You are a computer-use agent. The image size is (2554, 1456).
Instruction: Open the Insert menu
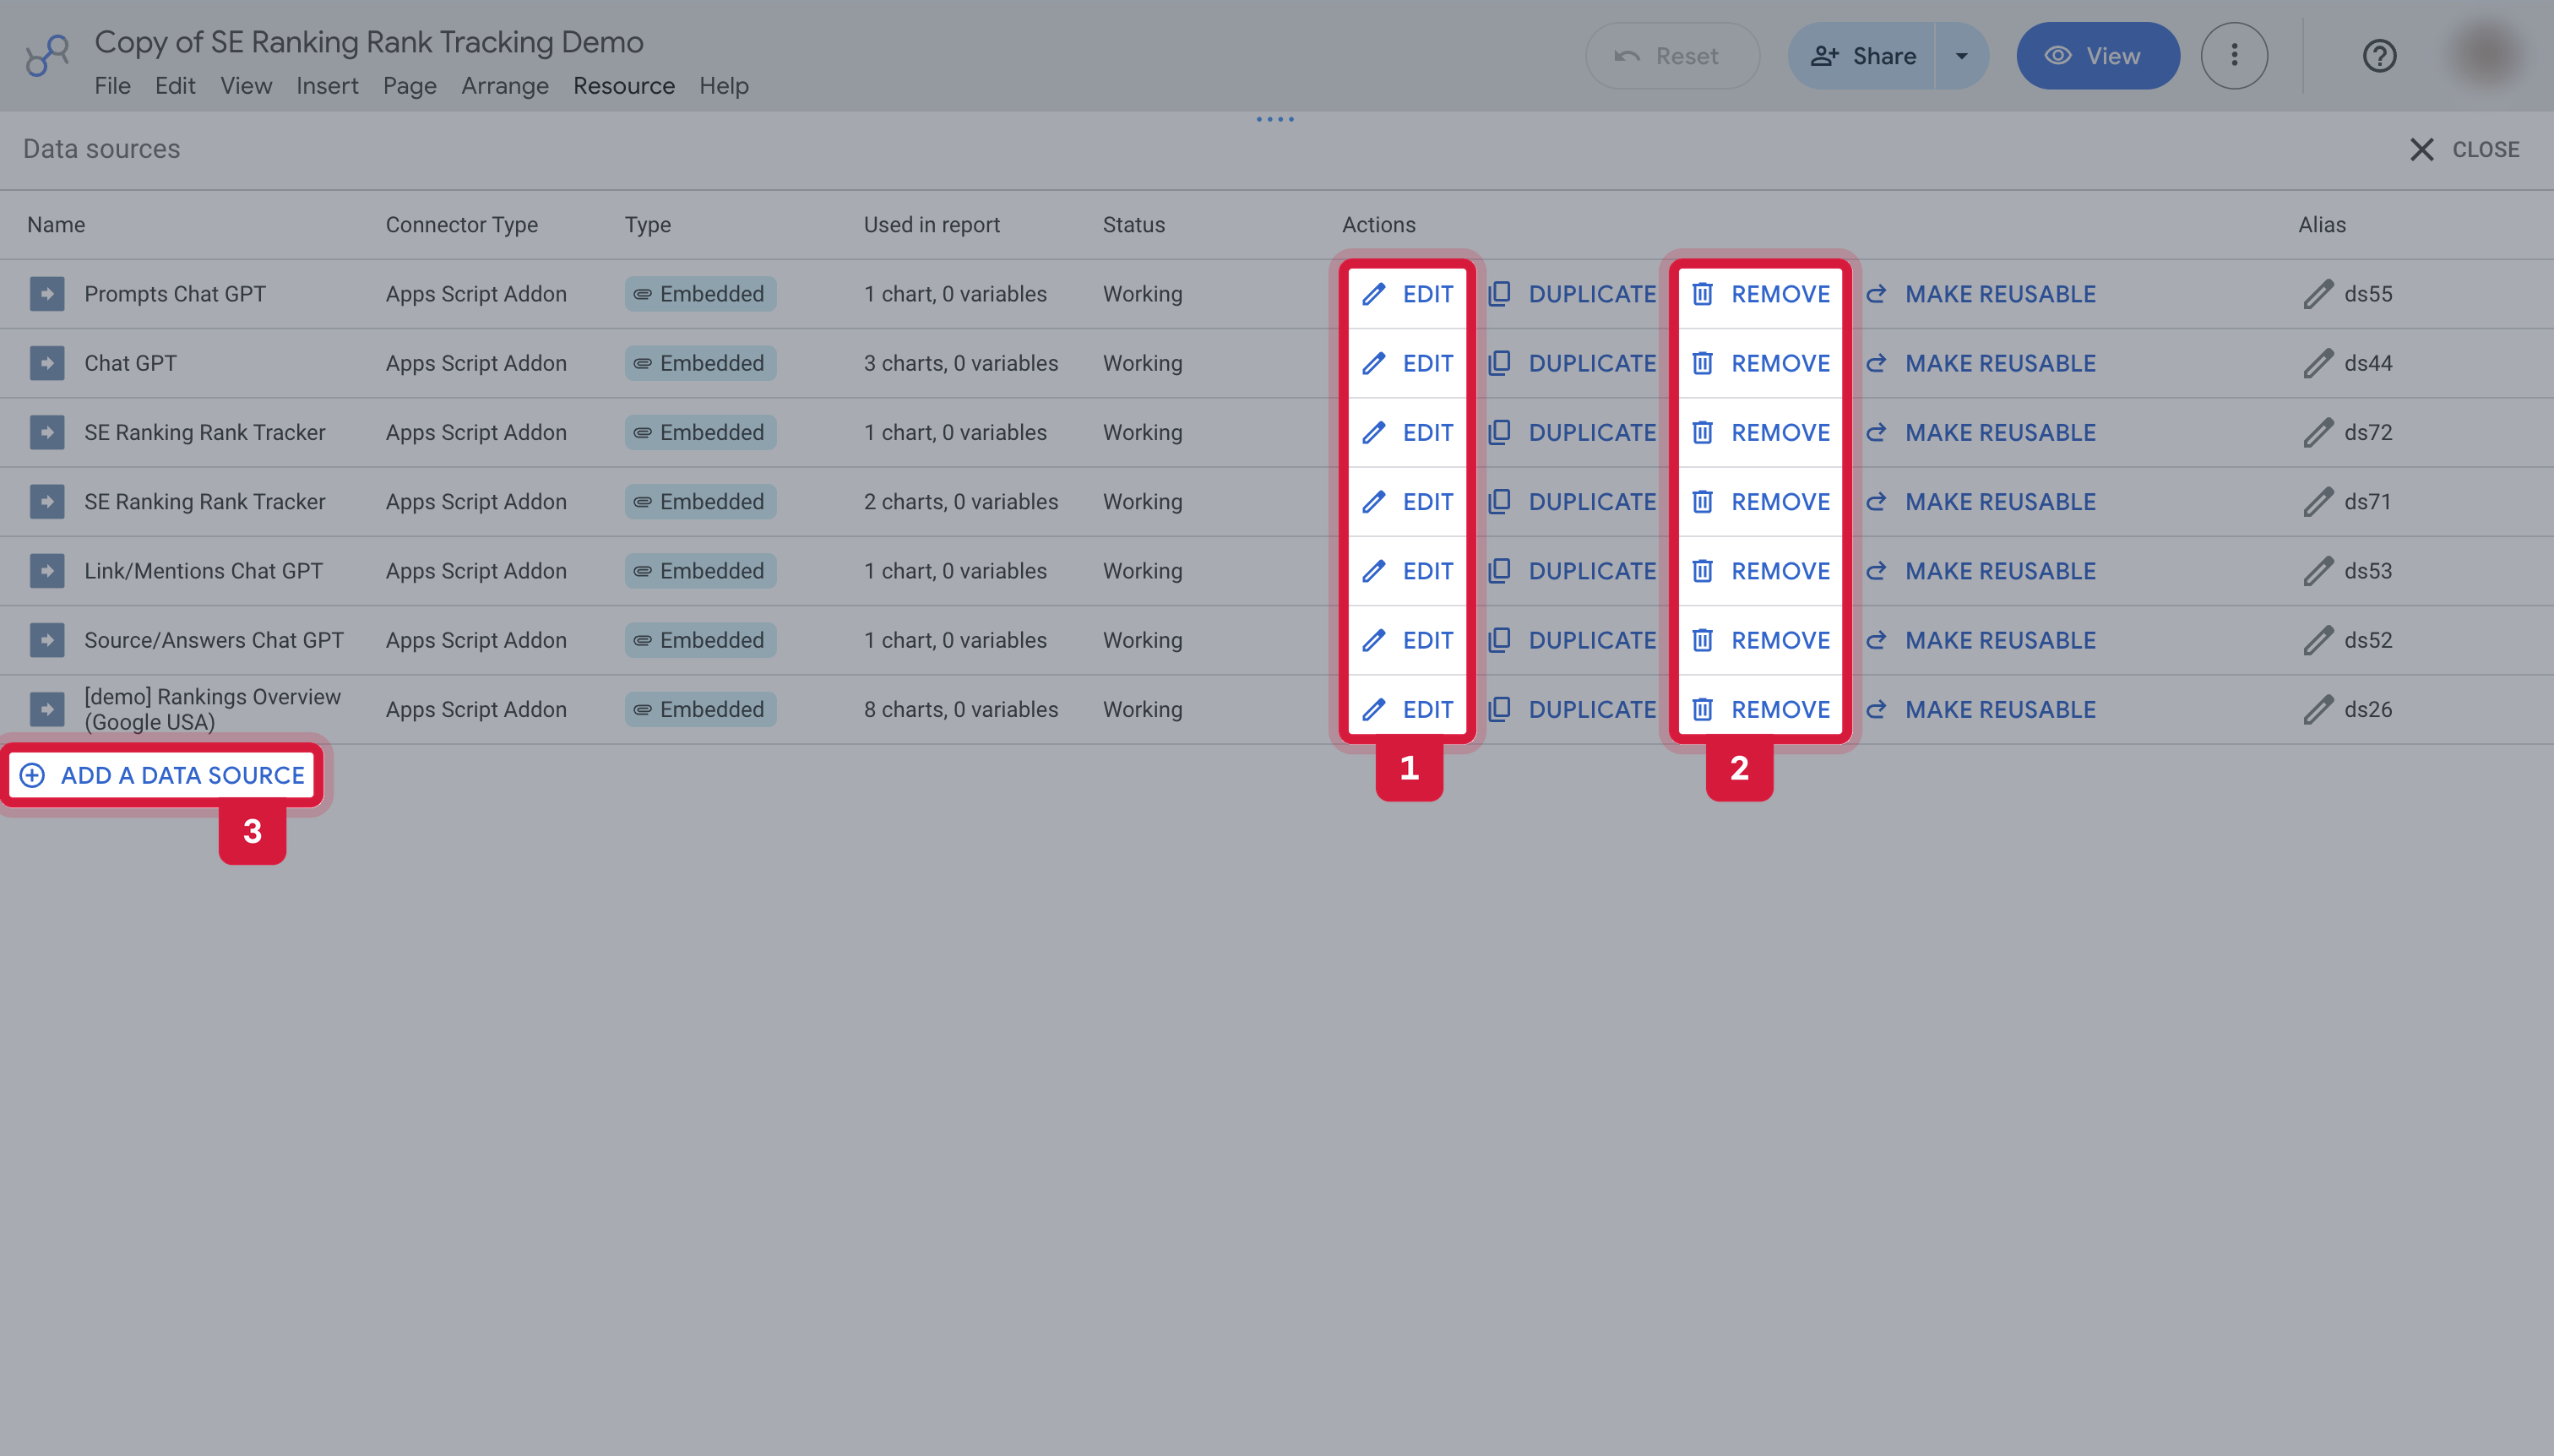pos(327,86)
